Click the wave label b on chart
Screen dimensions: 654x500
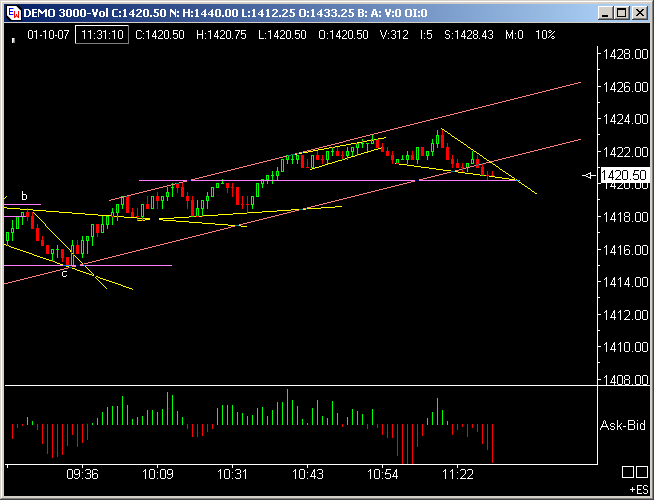(x=24, y=196)
